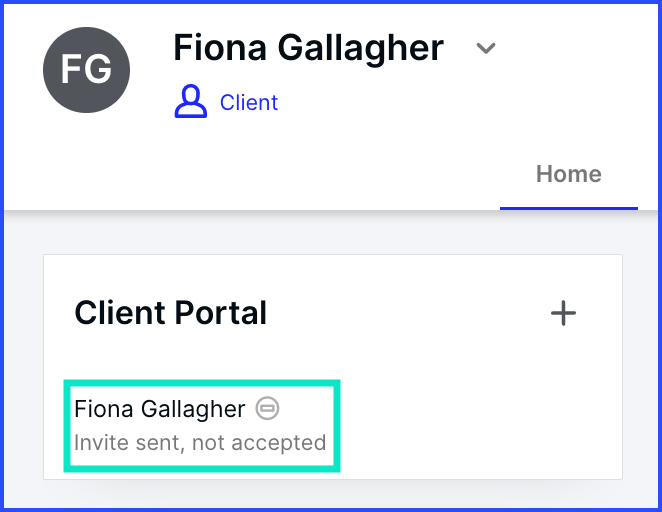Click the underlined Home navigation item
The width and height of the screenshot is (662, 512).
tap(569, 174)
